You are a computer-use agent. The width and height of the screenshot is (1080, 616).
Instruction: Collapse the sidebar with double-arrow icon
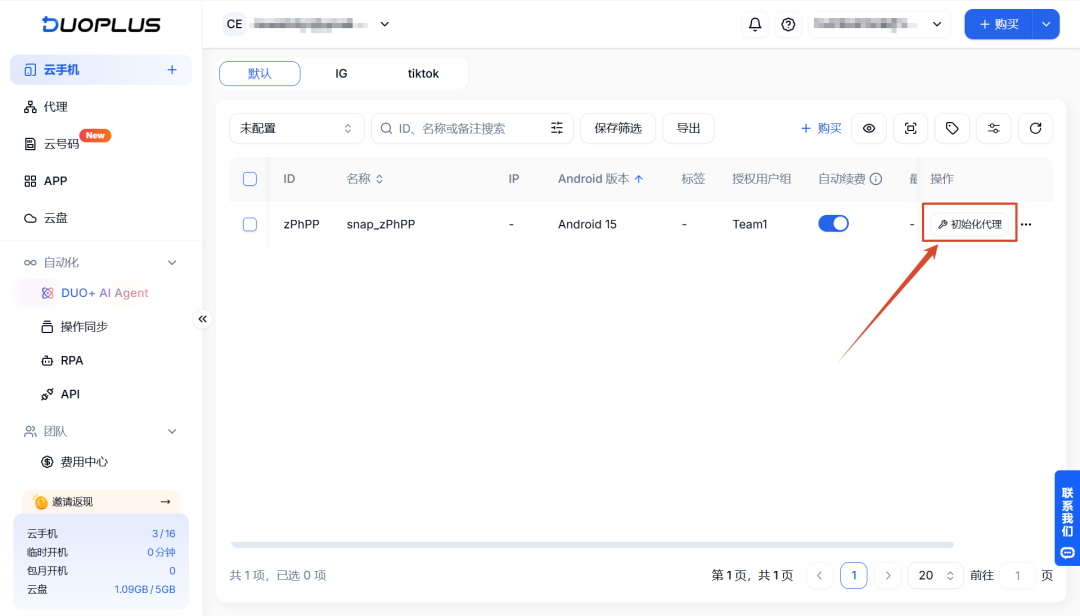pos(202,319)
